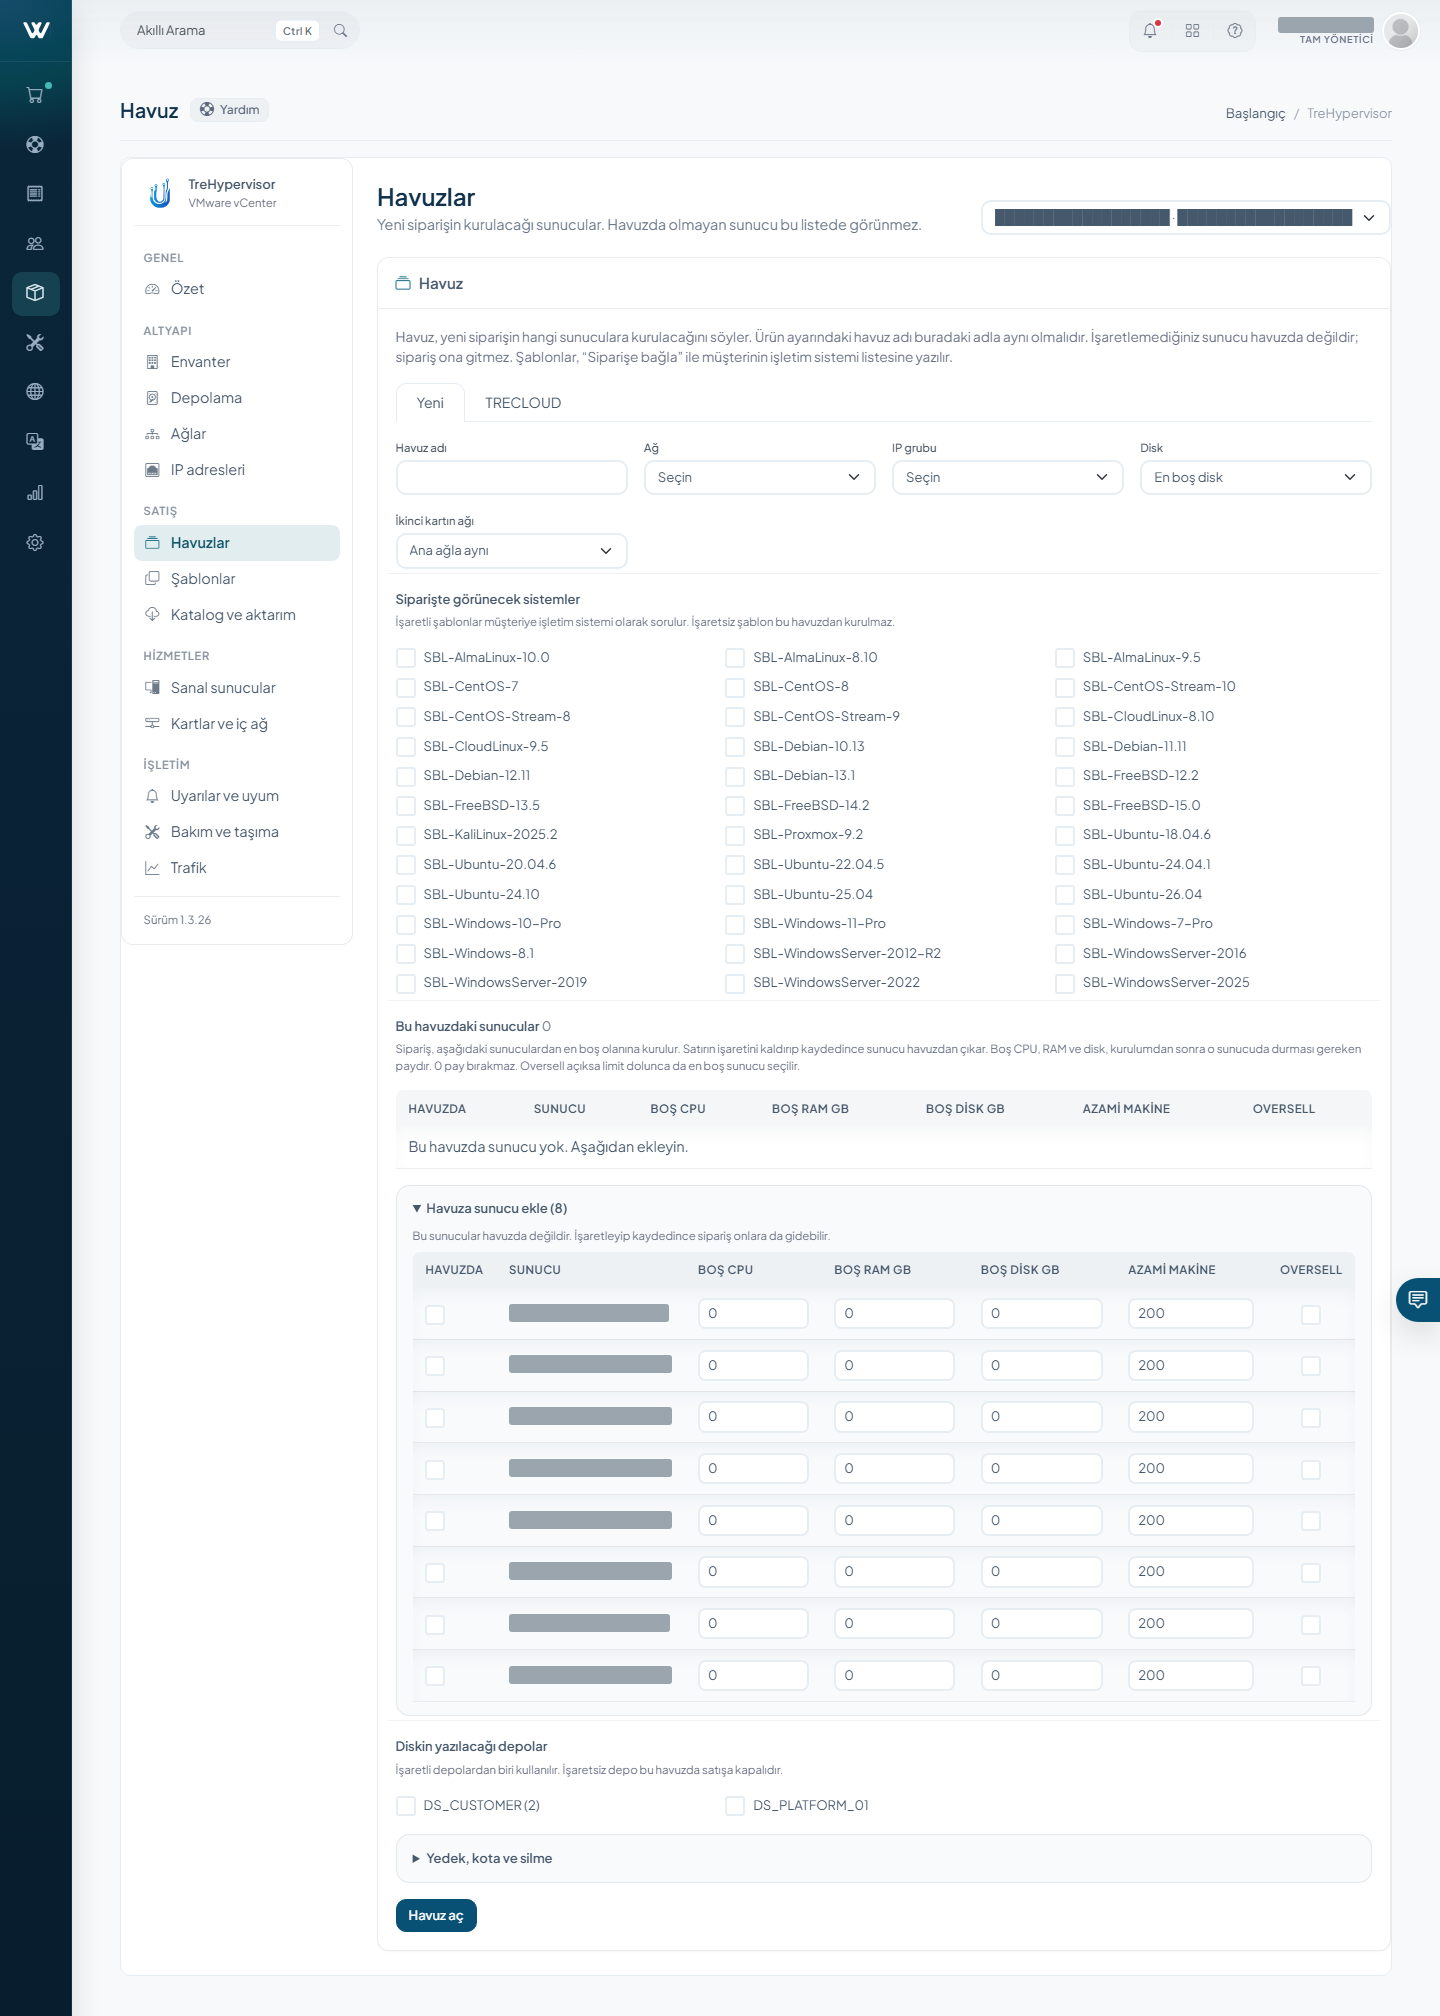This screenshot has width=1440, height=2016.
Task: Open the server selector dropdown beside Havuzlar heading
Action: point(1185,218)
